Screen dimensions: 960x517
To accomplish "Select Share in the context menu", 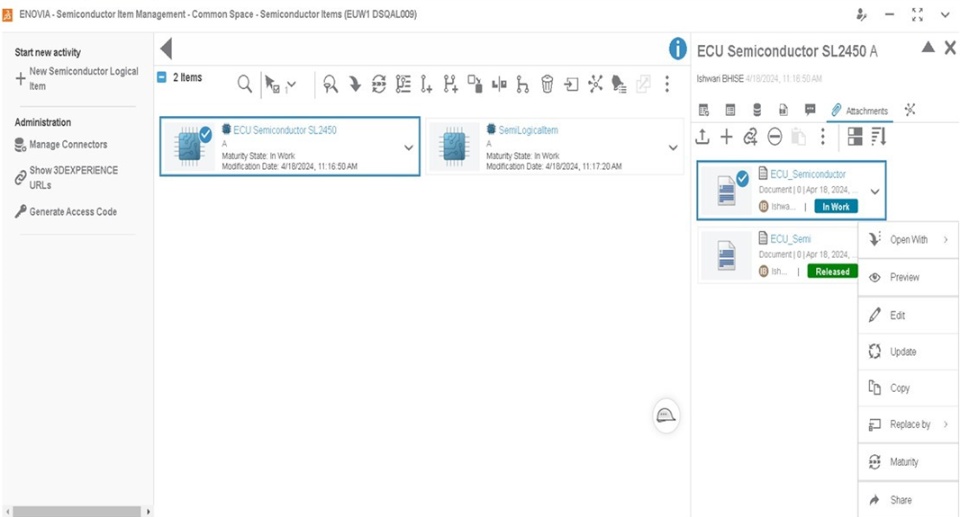I will [x=908, y=500].
